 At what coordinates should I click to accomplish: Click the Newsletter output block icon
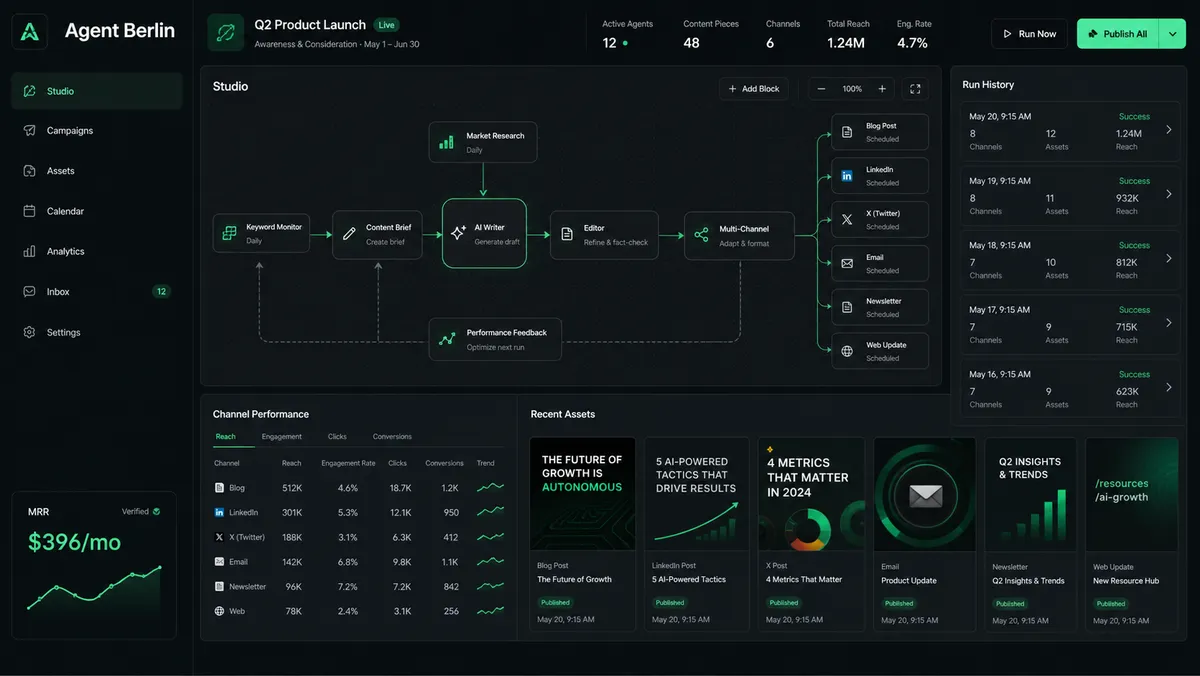pyautogui.click(x=847, y=307)
